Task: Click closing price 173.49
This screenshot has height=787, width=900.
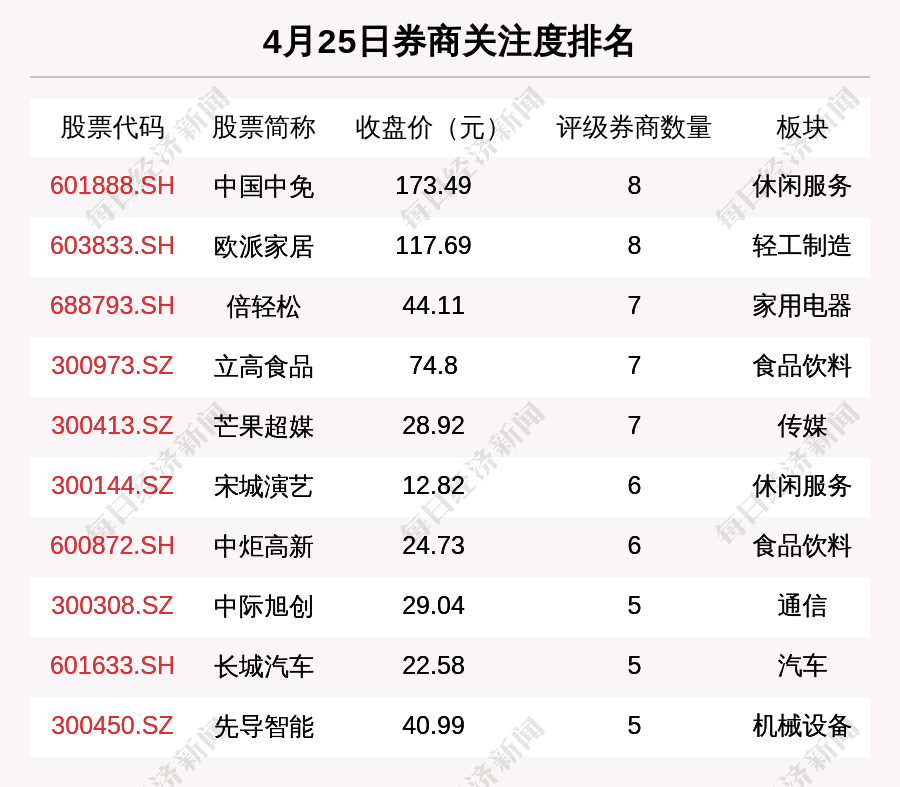Action: (433, 186)
